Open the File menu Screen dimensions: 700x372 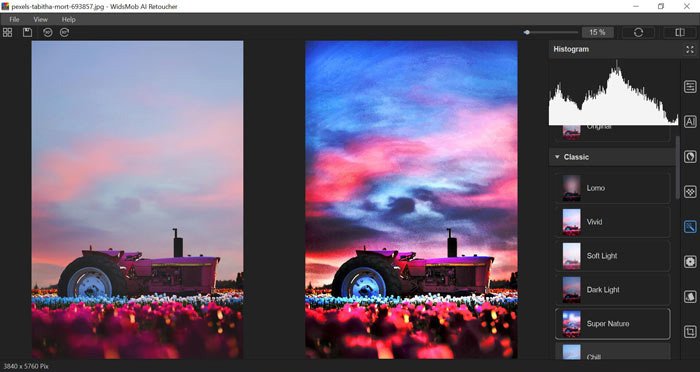14,20
